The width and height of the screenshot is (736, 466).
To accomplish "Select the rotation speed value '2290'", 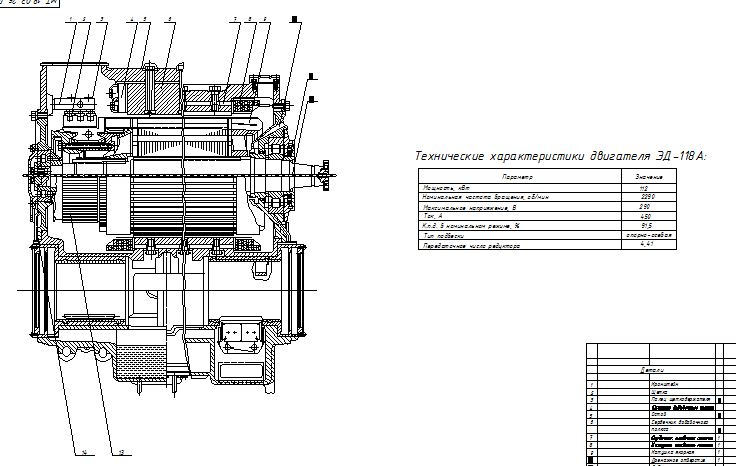I will coord(647,197).
